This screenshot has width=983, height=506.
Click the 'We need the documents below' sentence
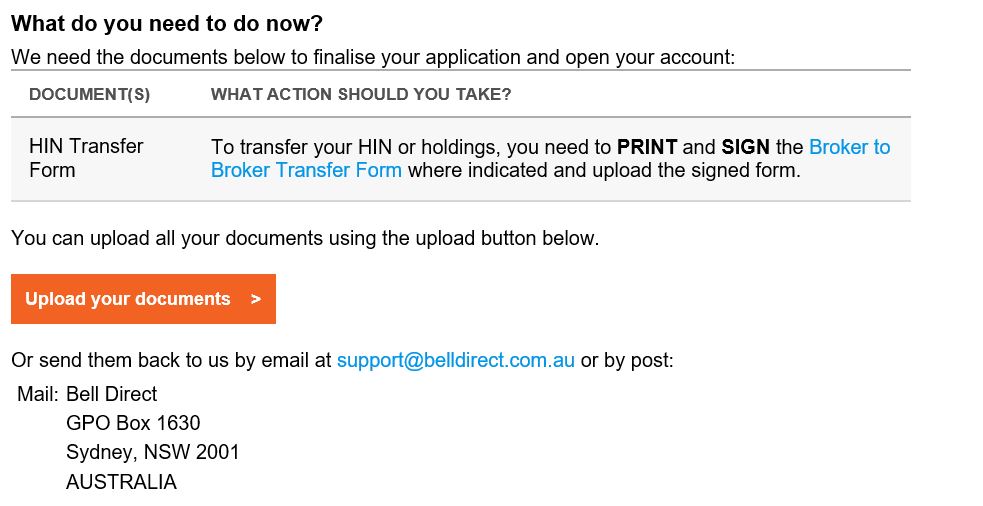coord(373,58)
